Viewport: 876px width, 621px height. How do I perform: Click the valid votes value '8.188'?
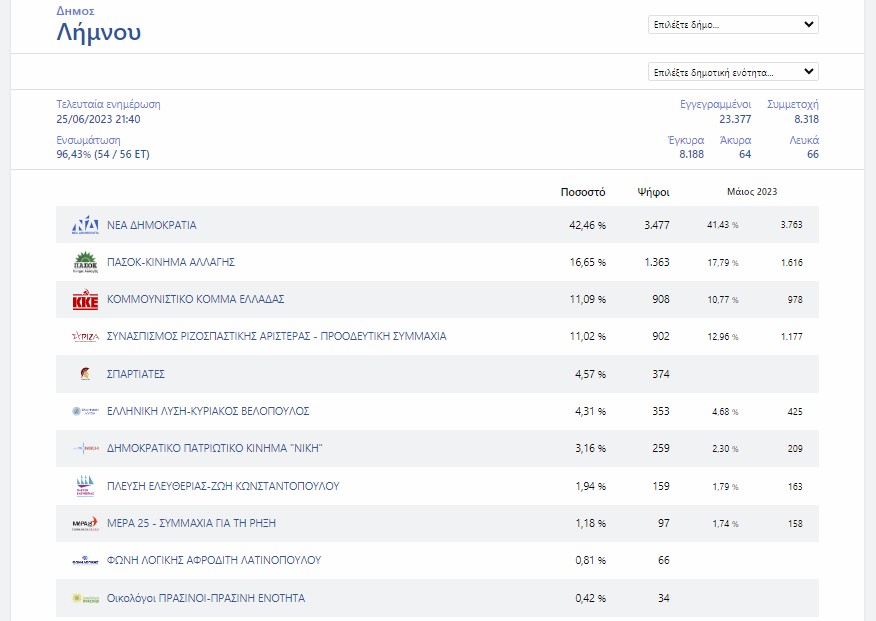[x=692, y=154]
